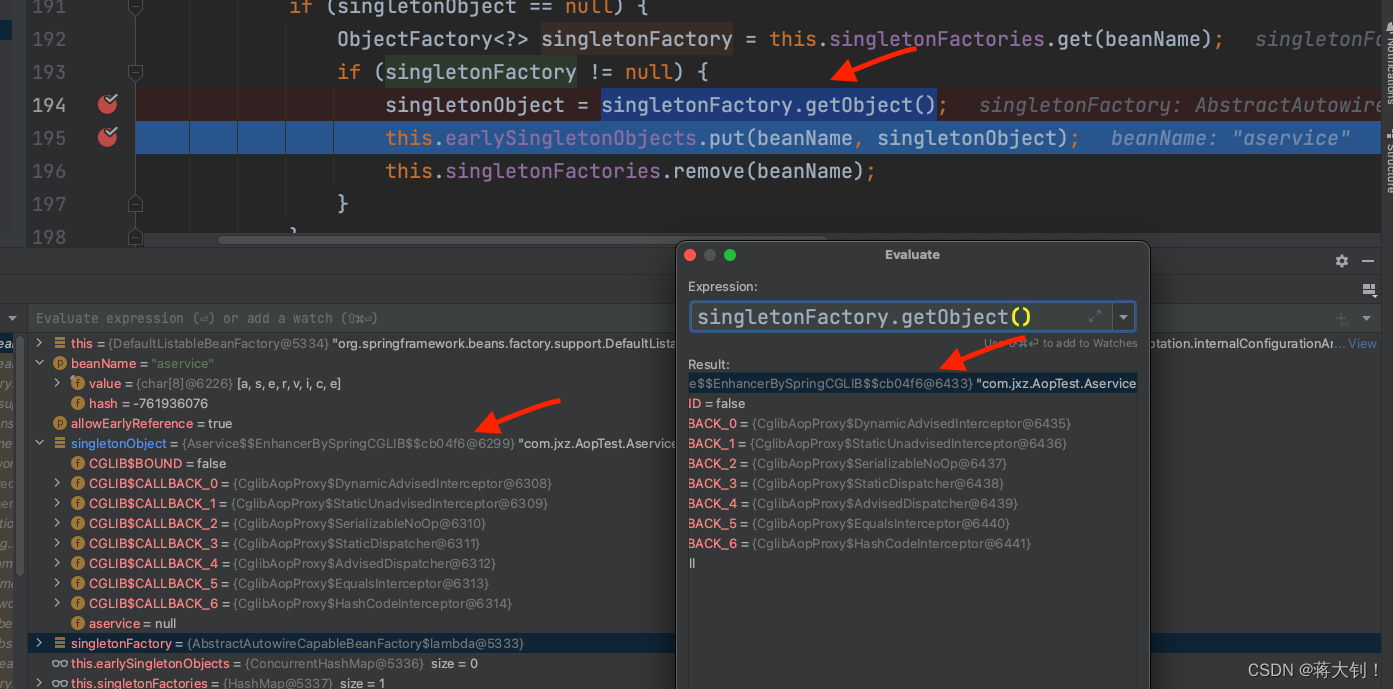Expand the expression editor in Evaluate dialog
1393x689 pixels.
tap(1095, 316)
